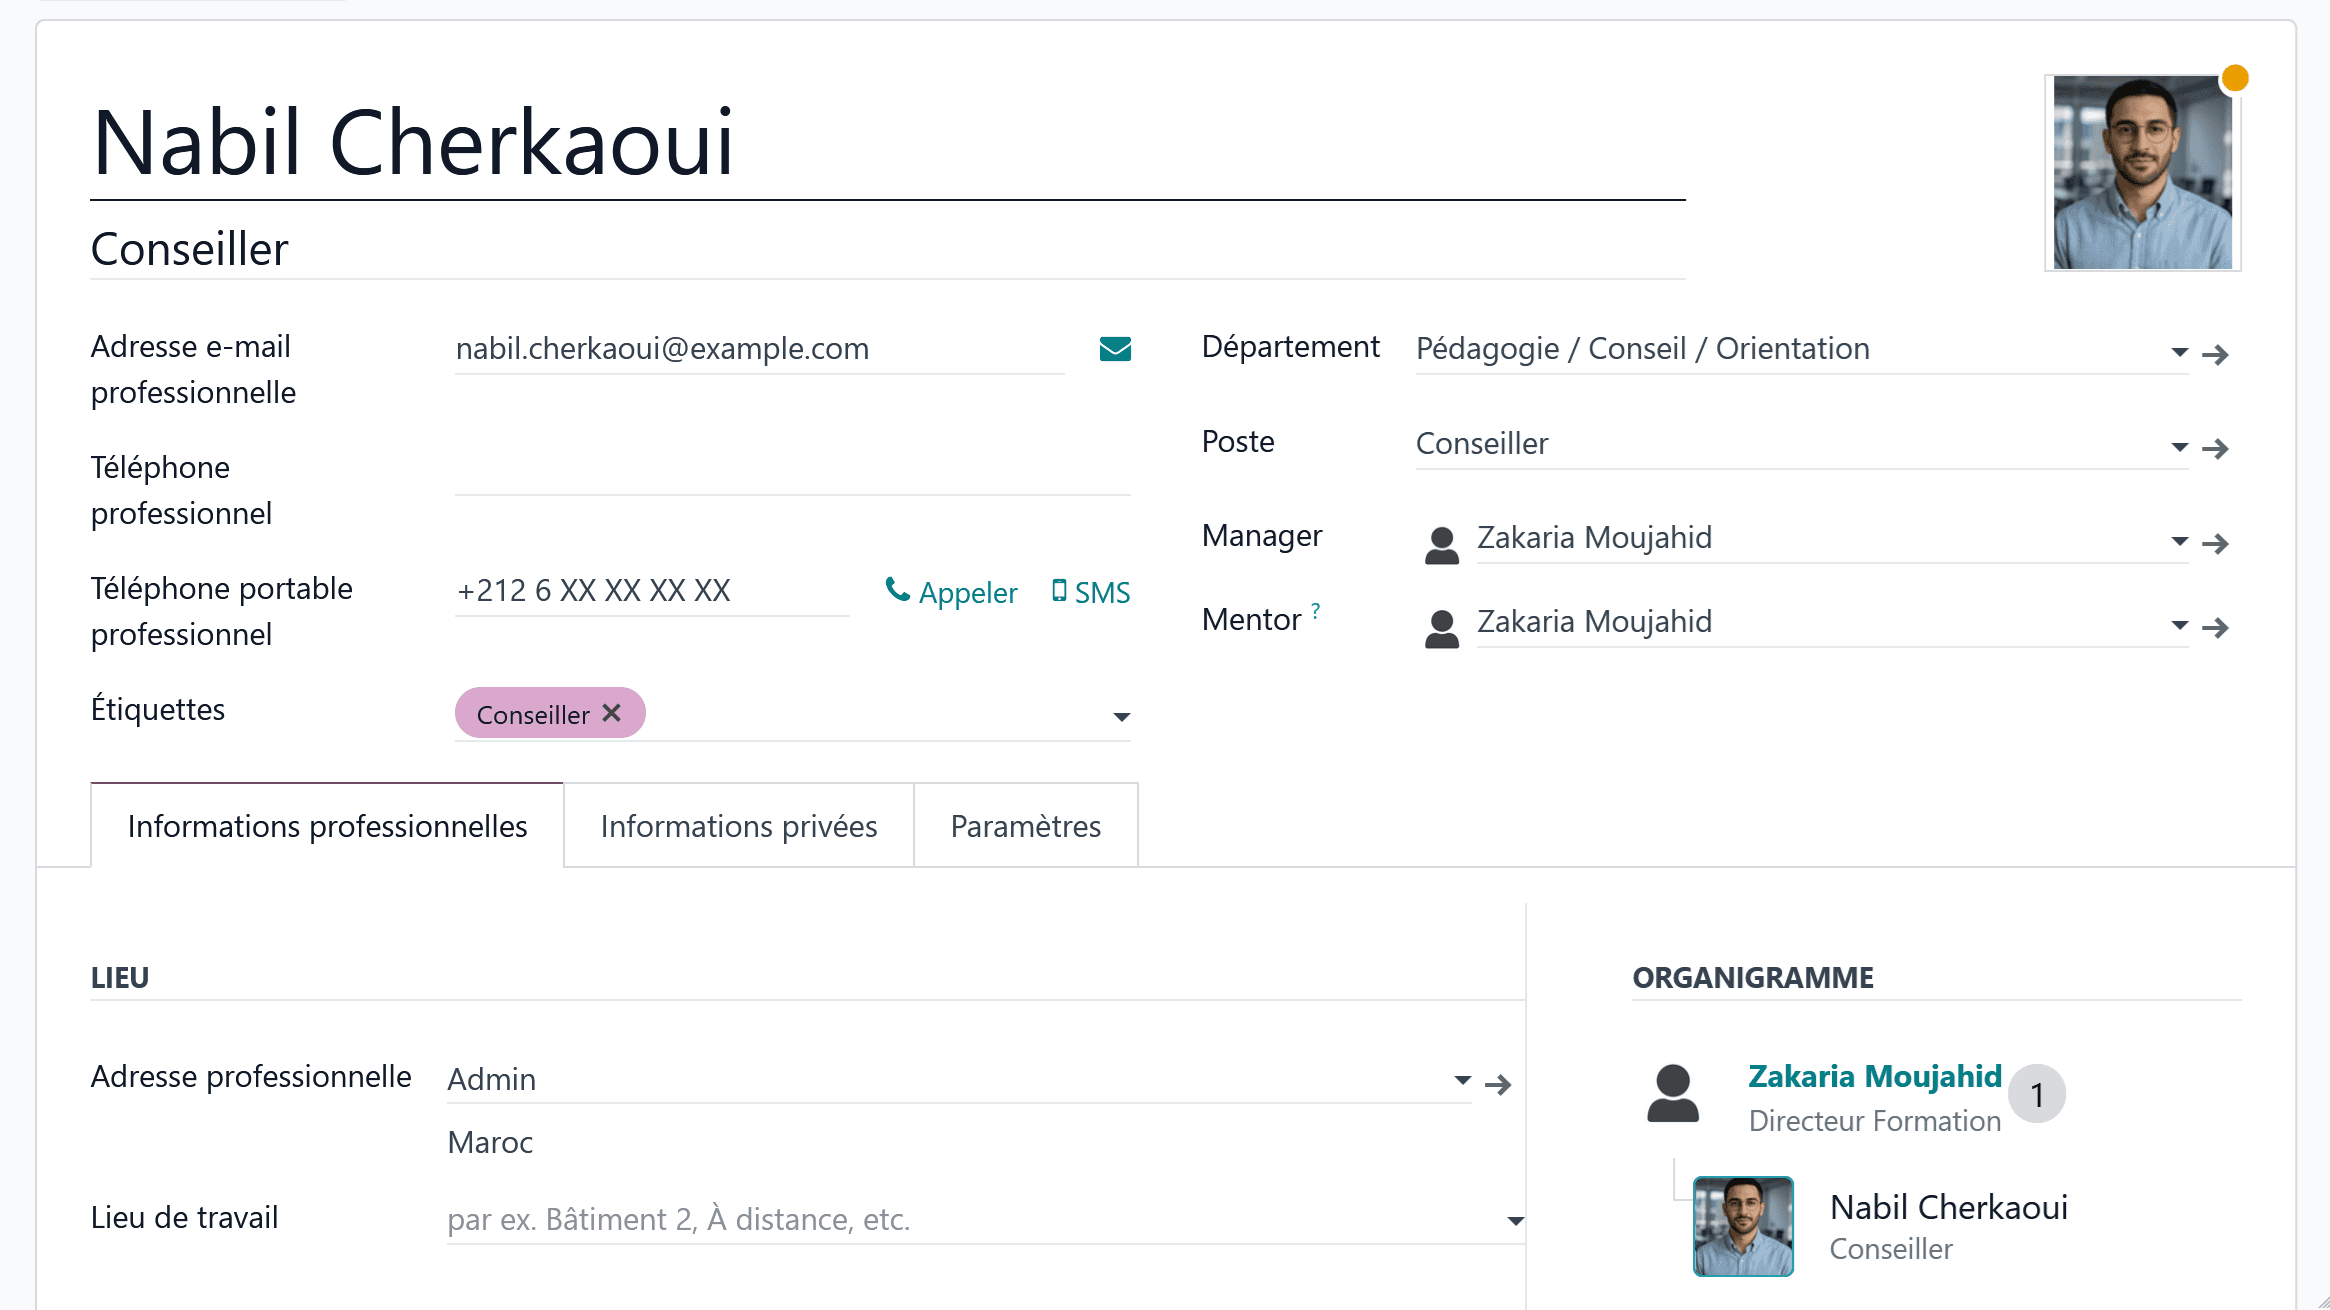2330x1310 pixels.
Task: Open Poste record via arrow icon
Action: pyautogui.click(x=2215, y=448)
